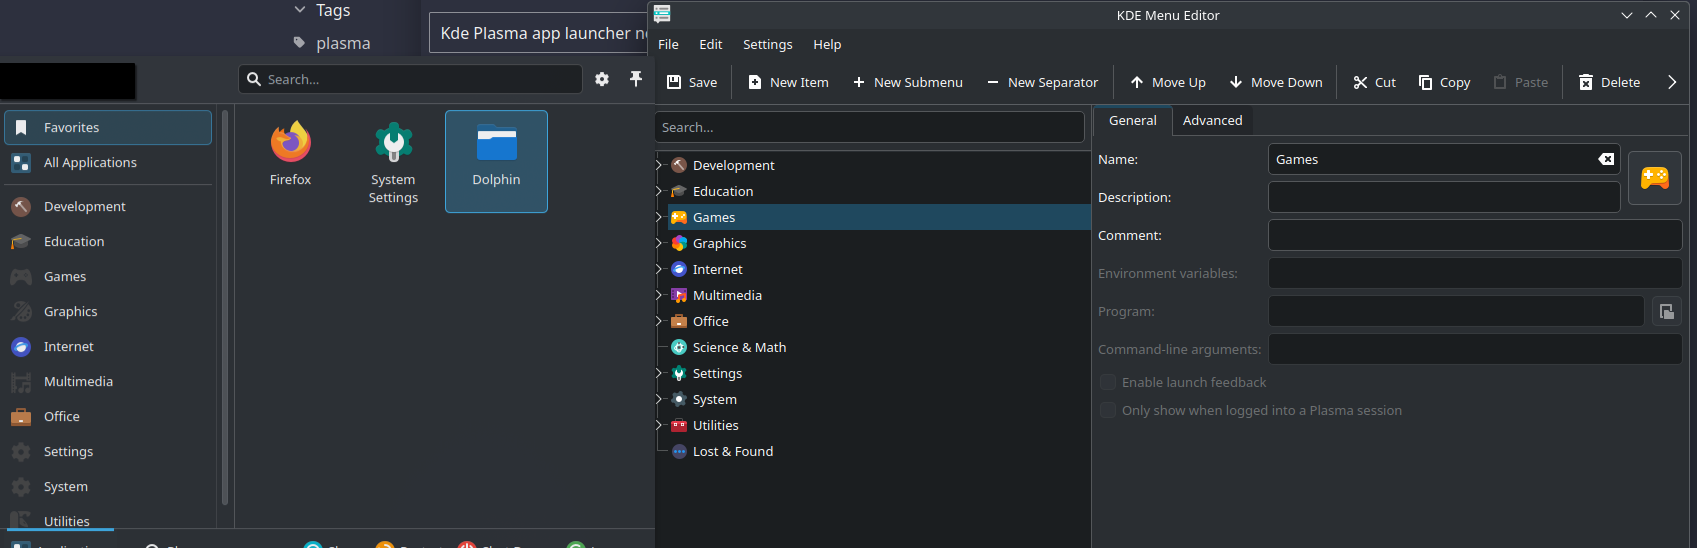This screenshot has height=548, width=1697.
Task: Expand the Internet tree node
Action: click(660, 269)
